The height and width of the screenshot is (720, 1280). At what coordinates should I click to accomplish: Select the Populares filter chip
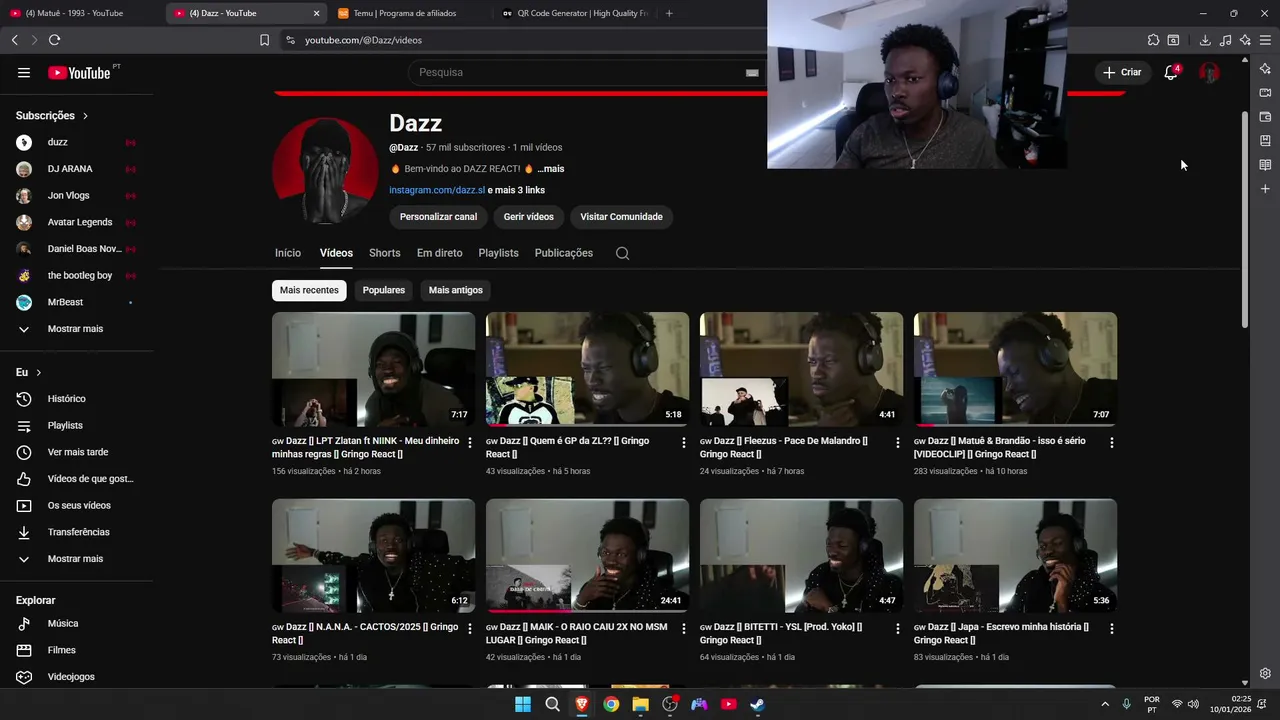coord(384,290)
